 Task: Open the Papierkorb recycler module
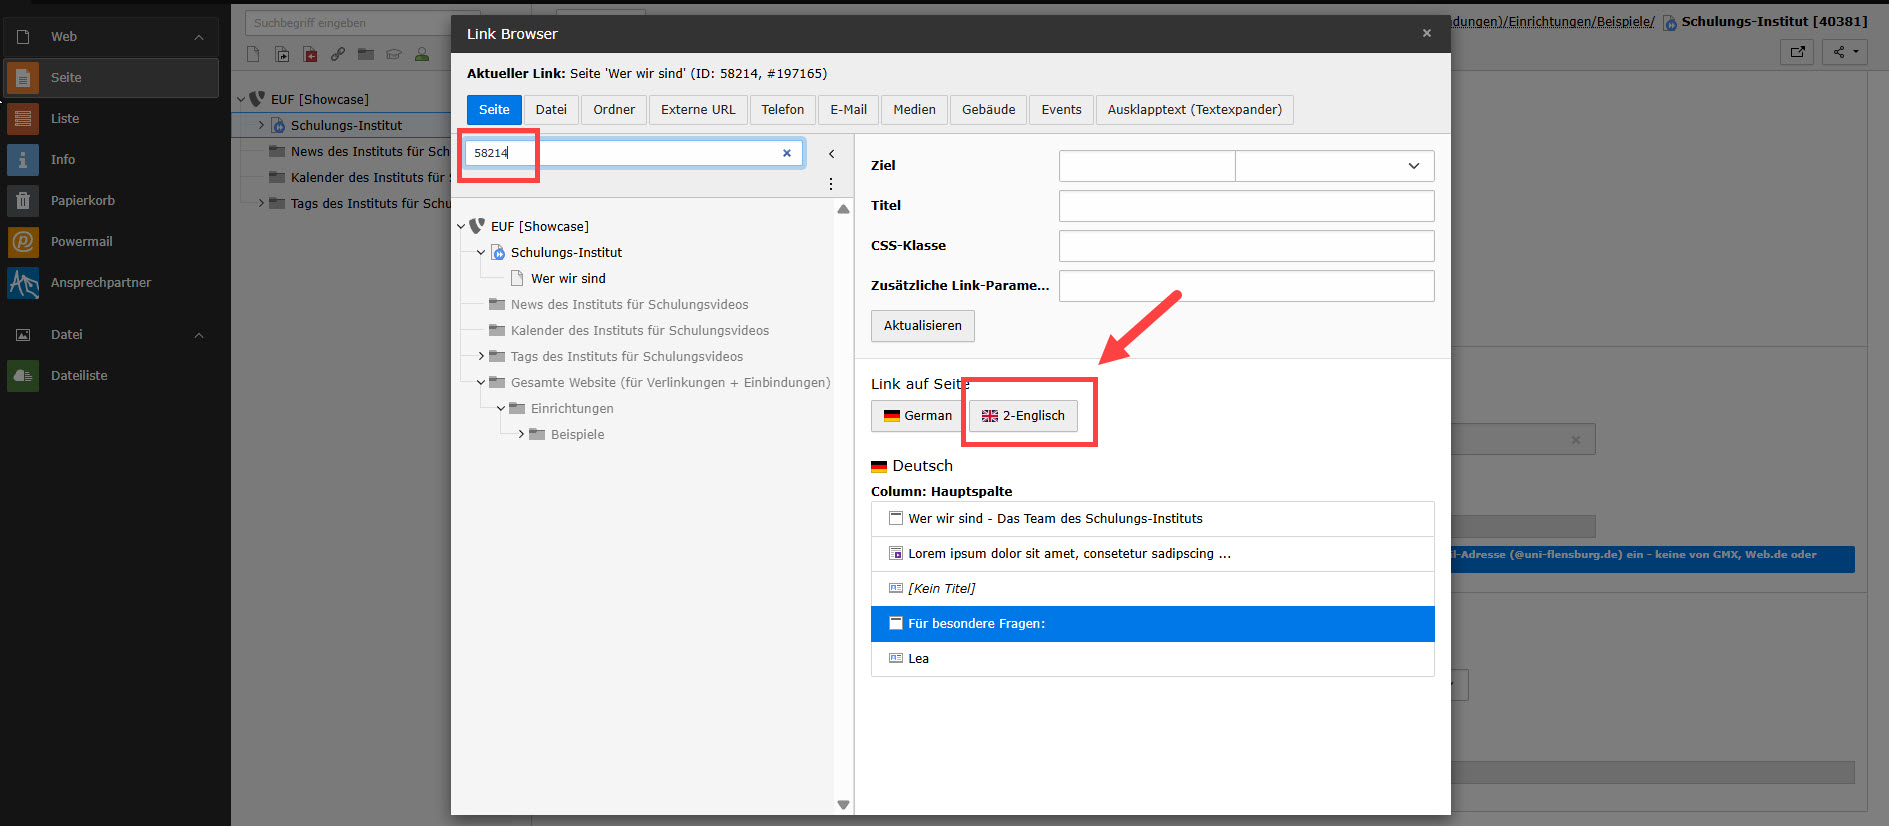[82, 201]
